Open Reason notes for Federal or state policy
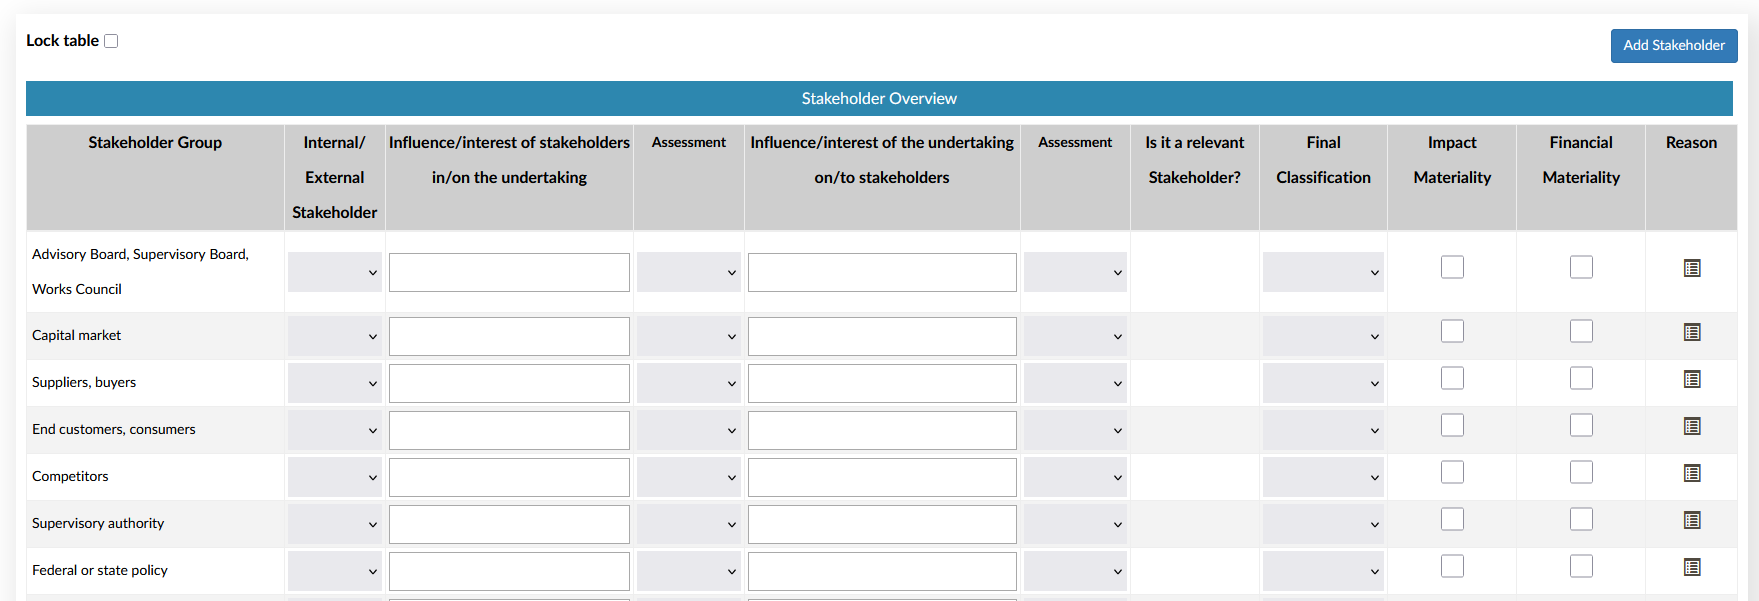The width and height of the screenshot is (1759, 601). tap(1692, 567)
